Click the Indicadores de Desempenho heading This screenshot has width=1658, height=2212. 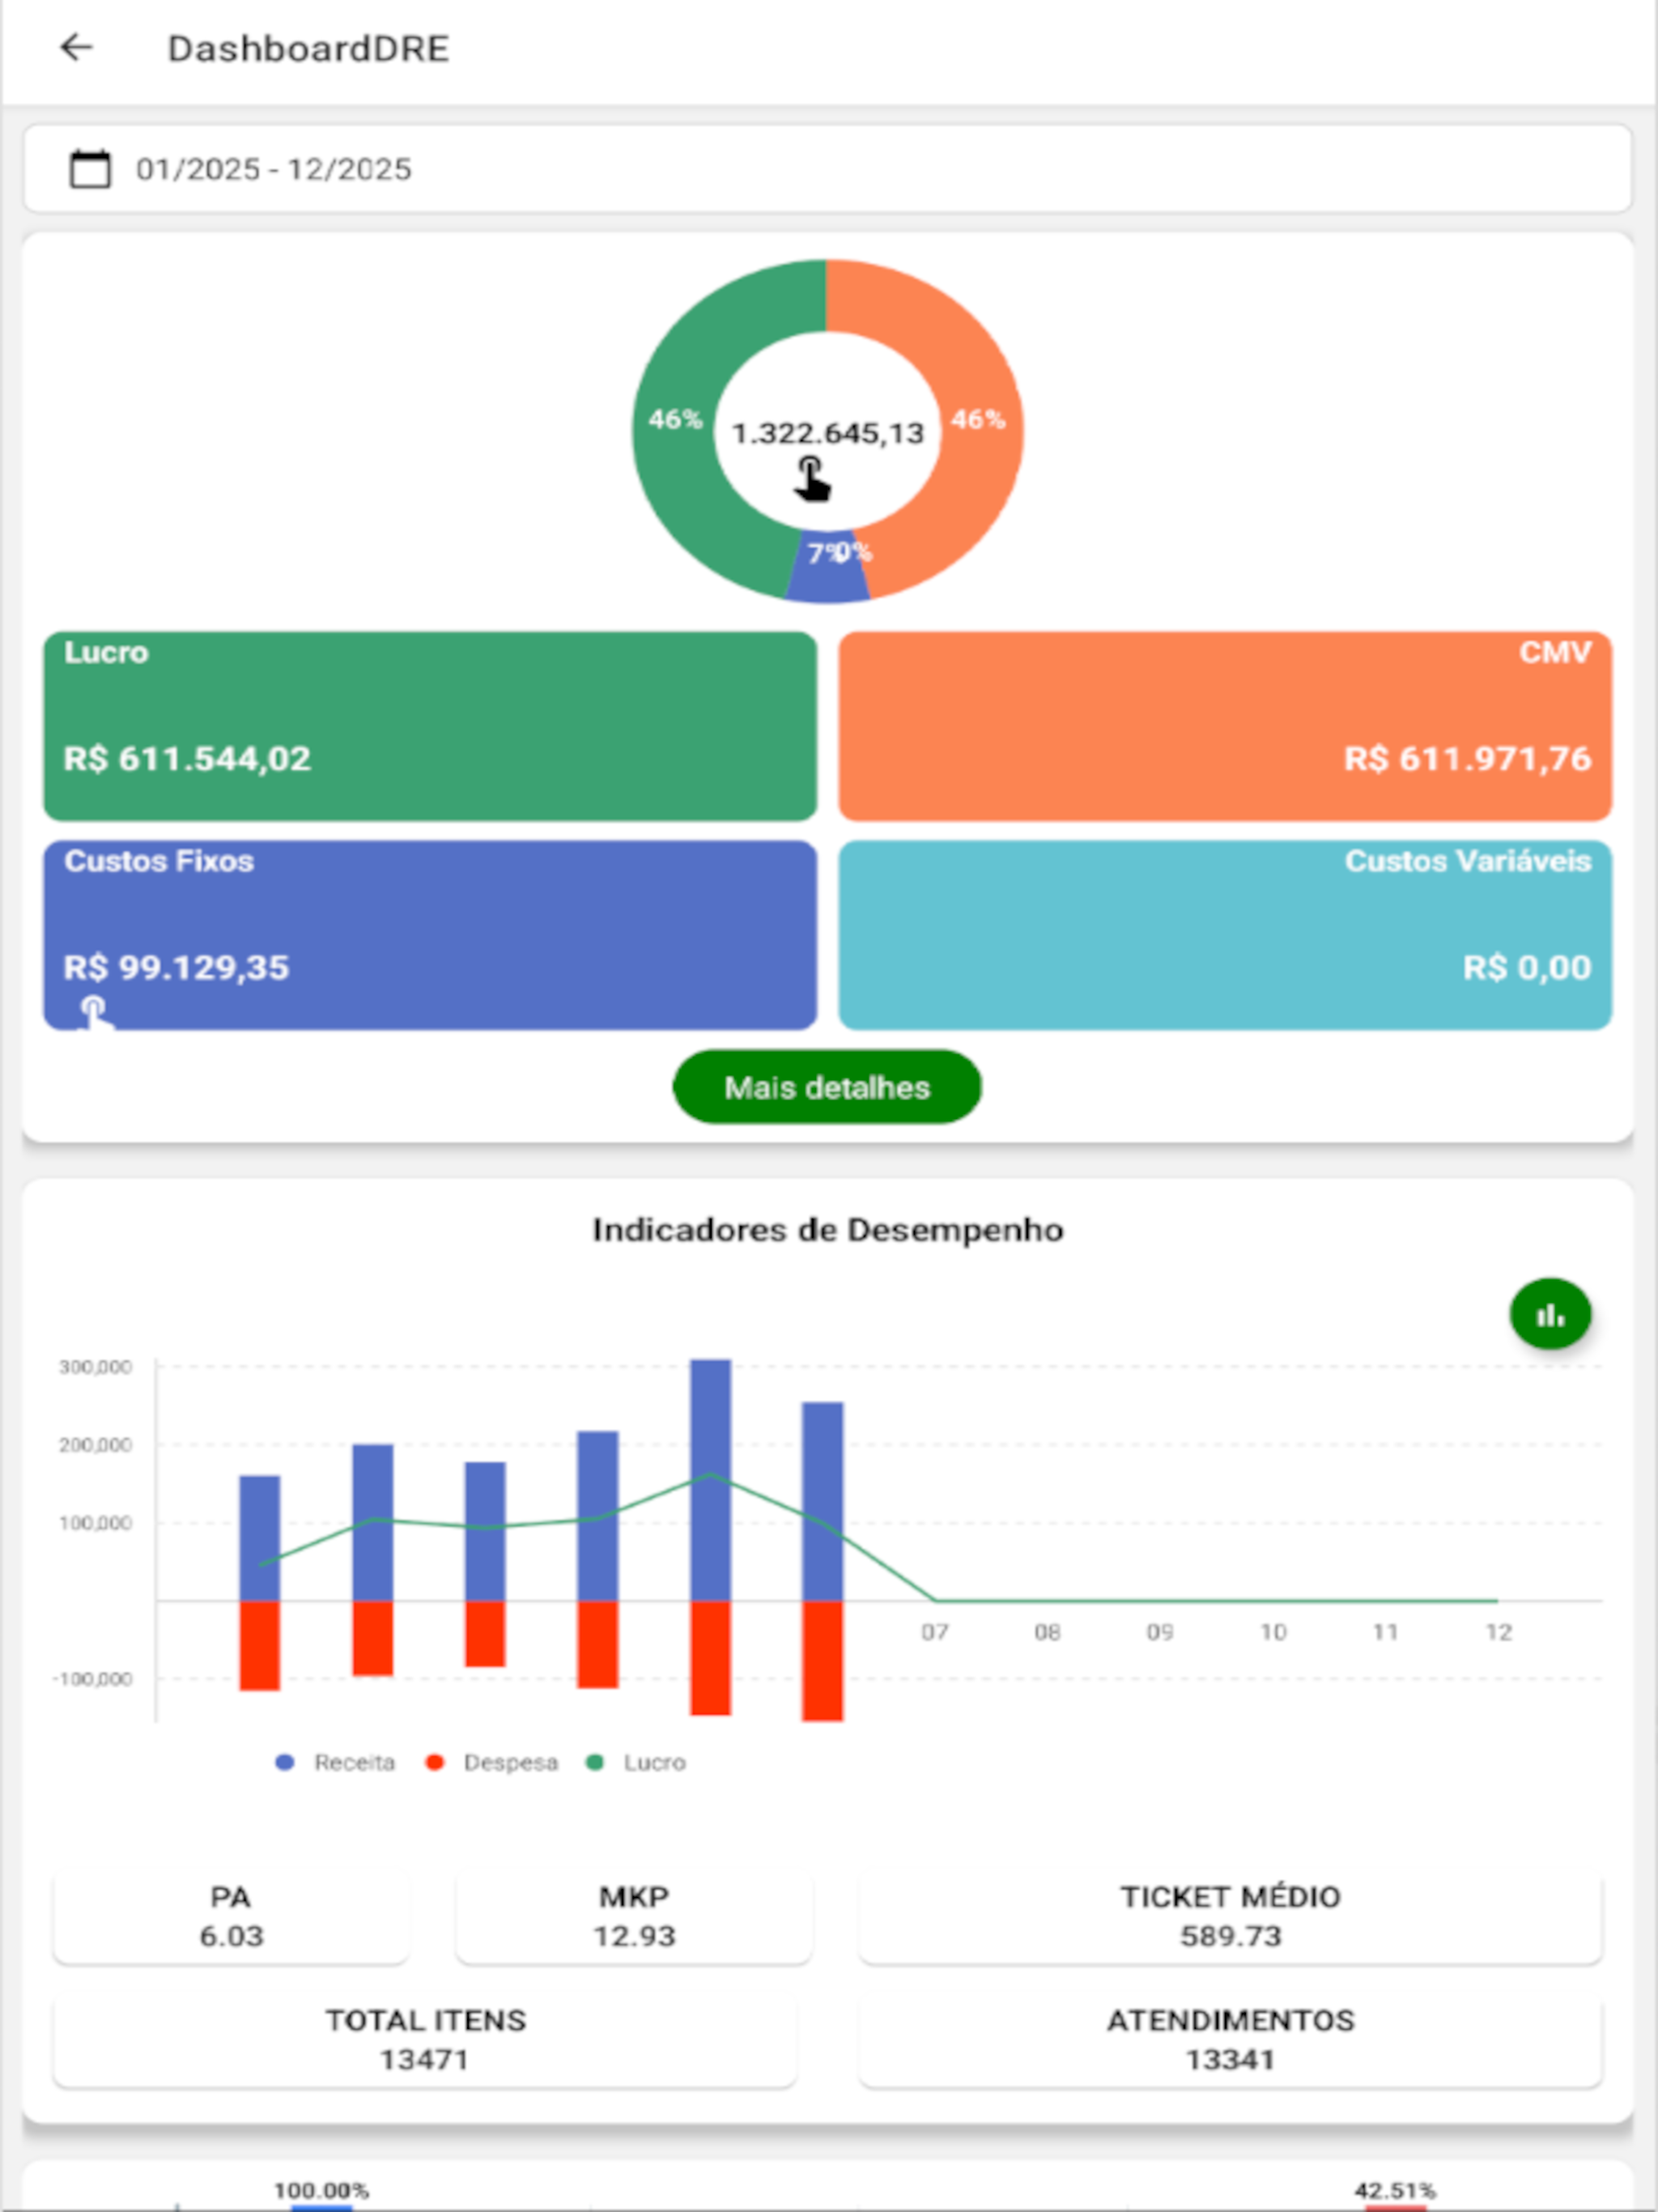click(x=828, y=1230)
